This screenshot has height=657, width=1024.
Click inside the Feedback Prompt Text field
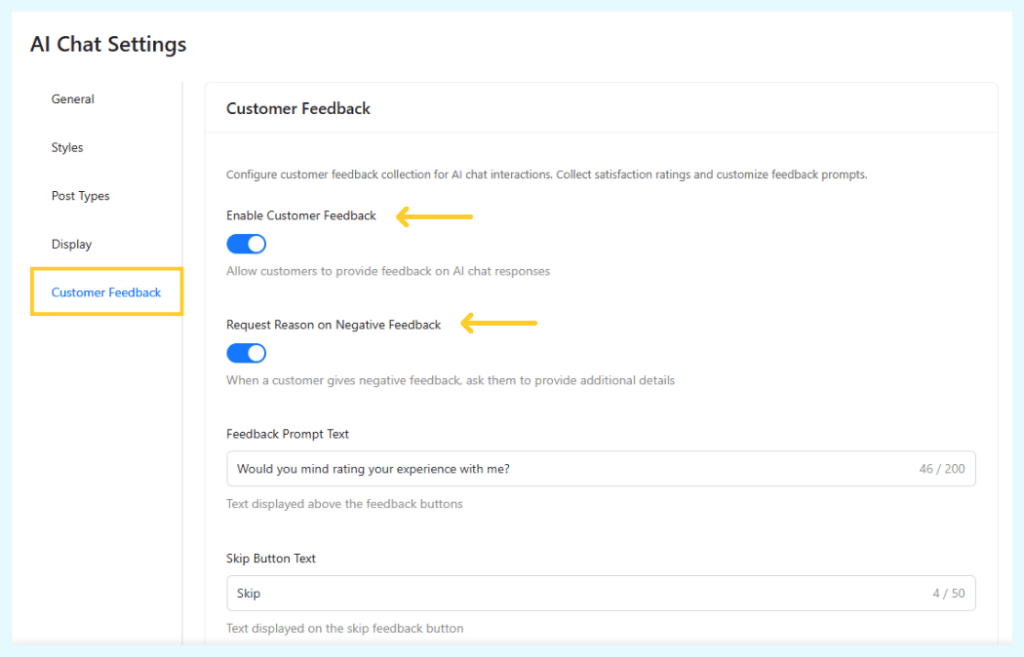[500, 468]
